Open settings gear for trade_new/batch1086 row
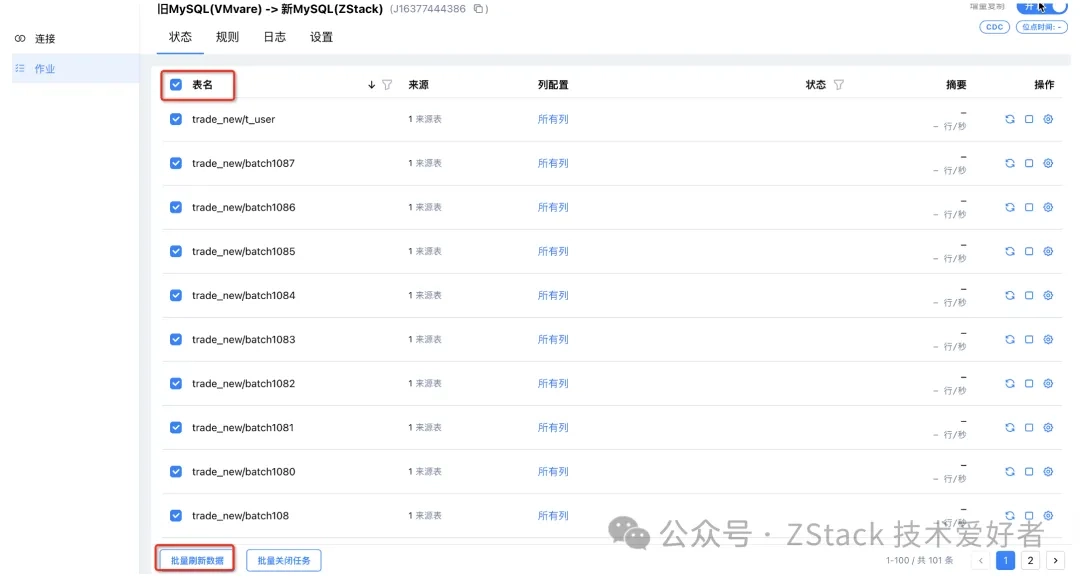This screenshot has width=1080, height=578. click(1048, 207)
